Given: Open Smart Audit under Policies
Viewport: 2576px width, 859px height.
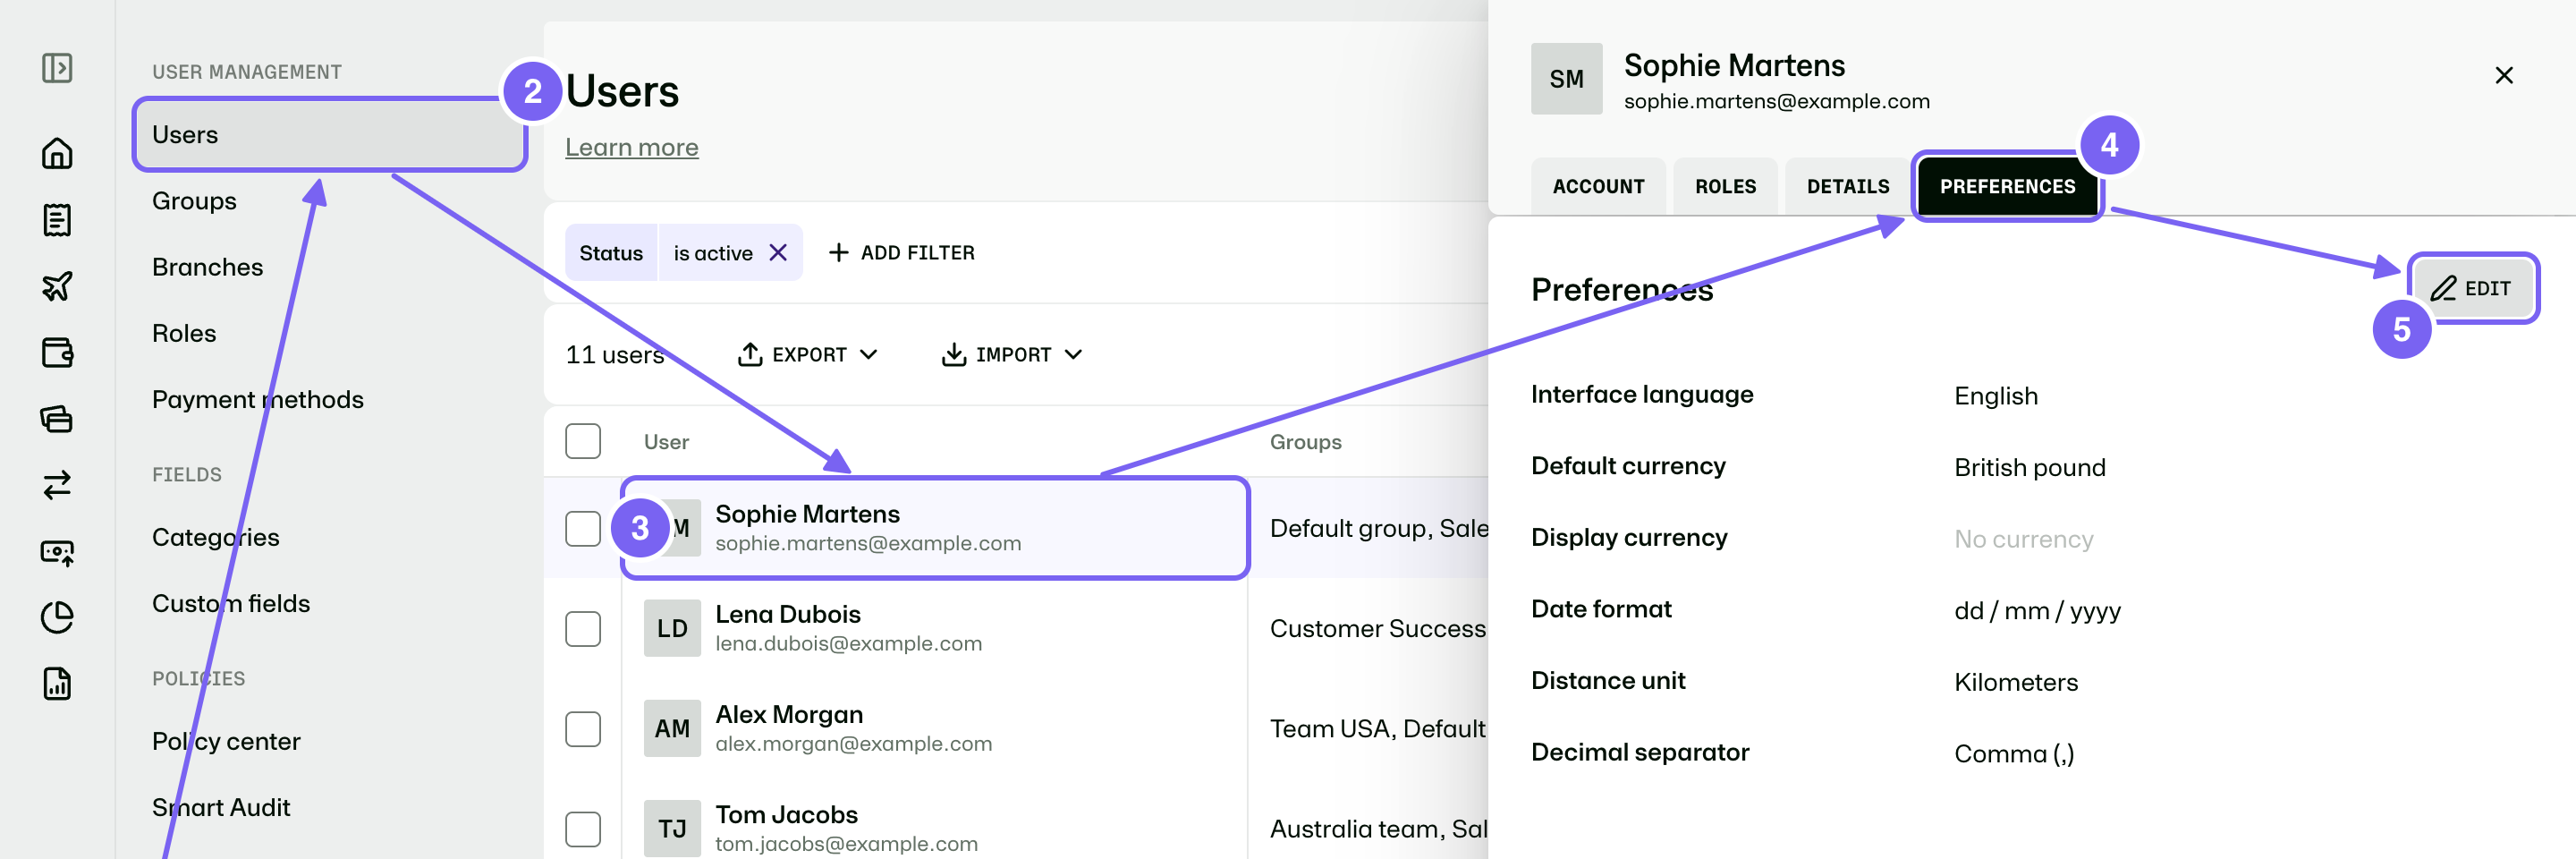Looking at the screenshot, I should click(x=221, y=807).
